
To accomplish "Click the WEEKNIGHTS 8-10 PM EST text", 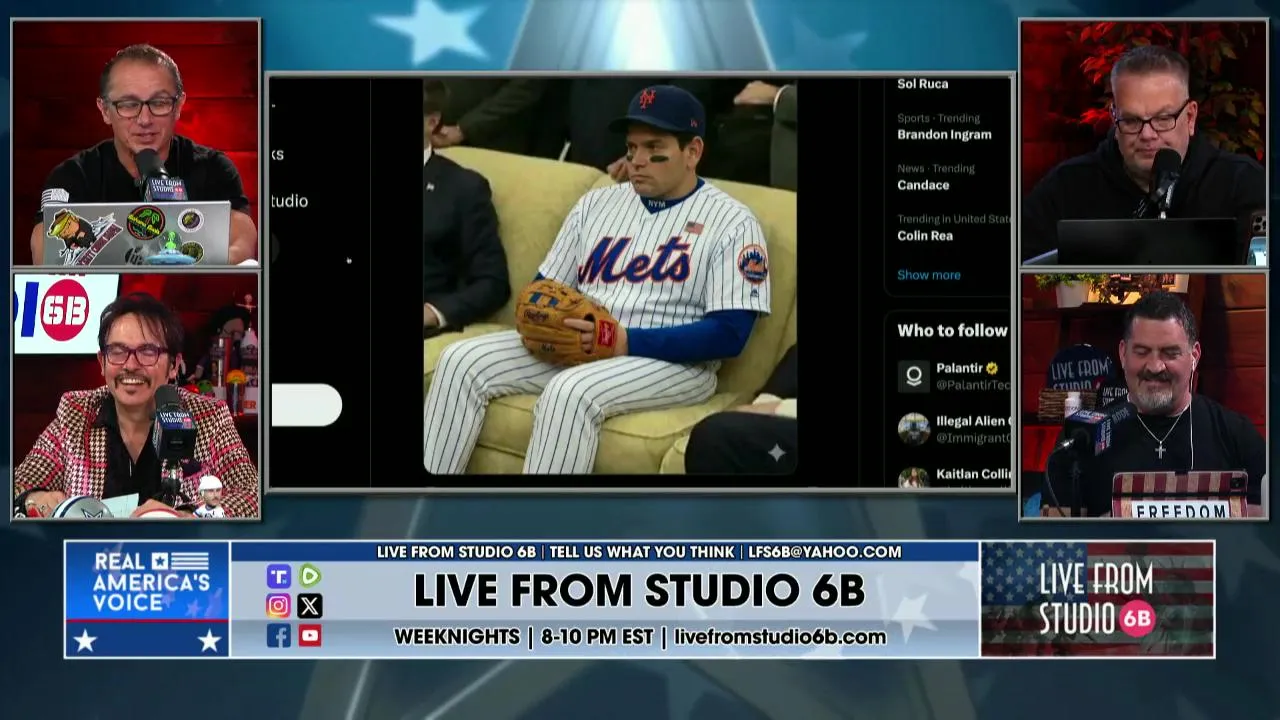I will click(x=523, y=637).
